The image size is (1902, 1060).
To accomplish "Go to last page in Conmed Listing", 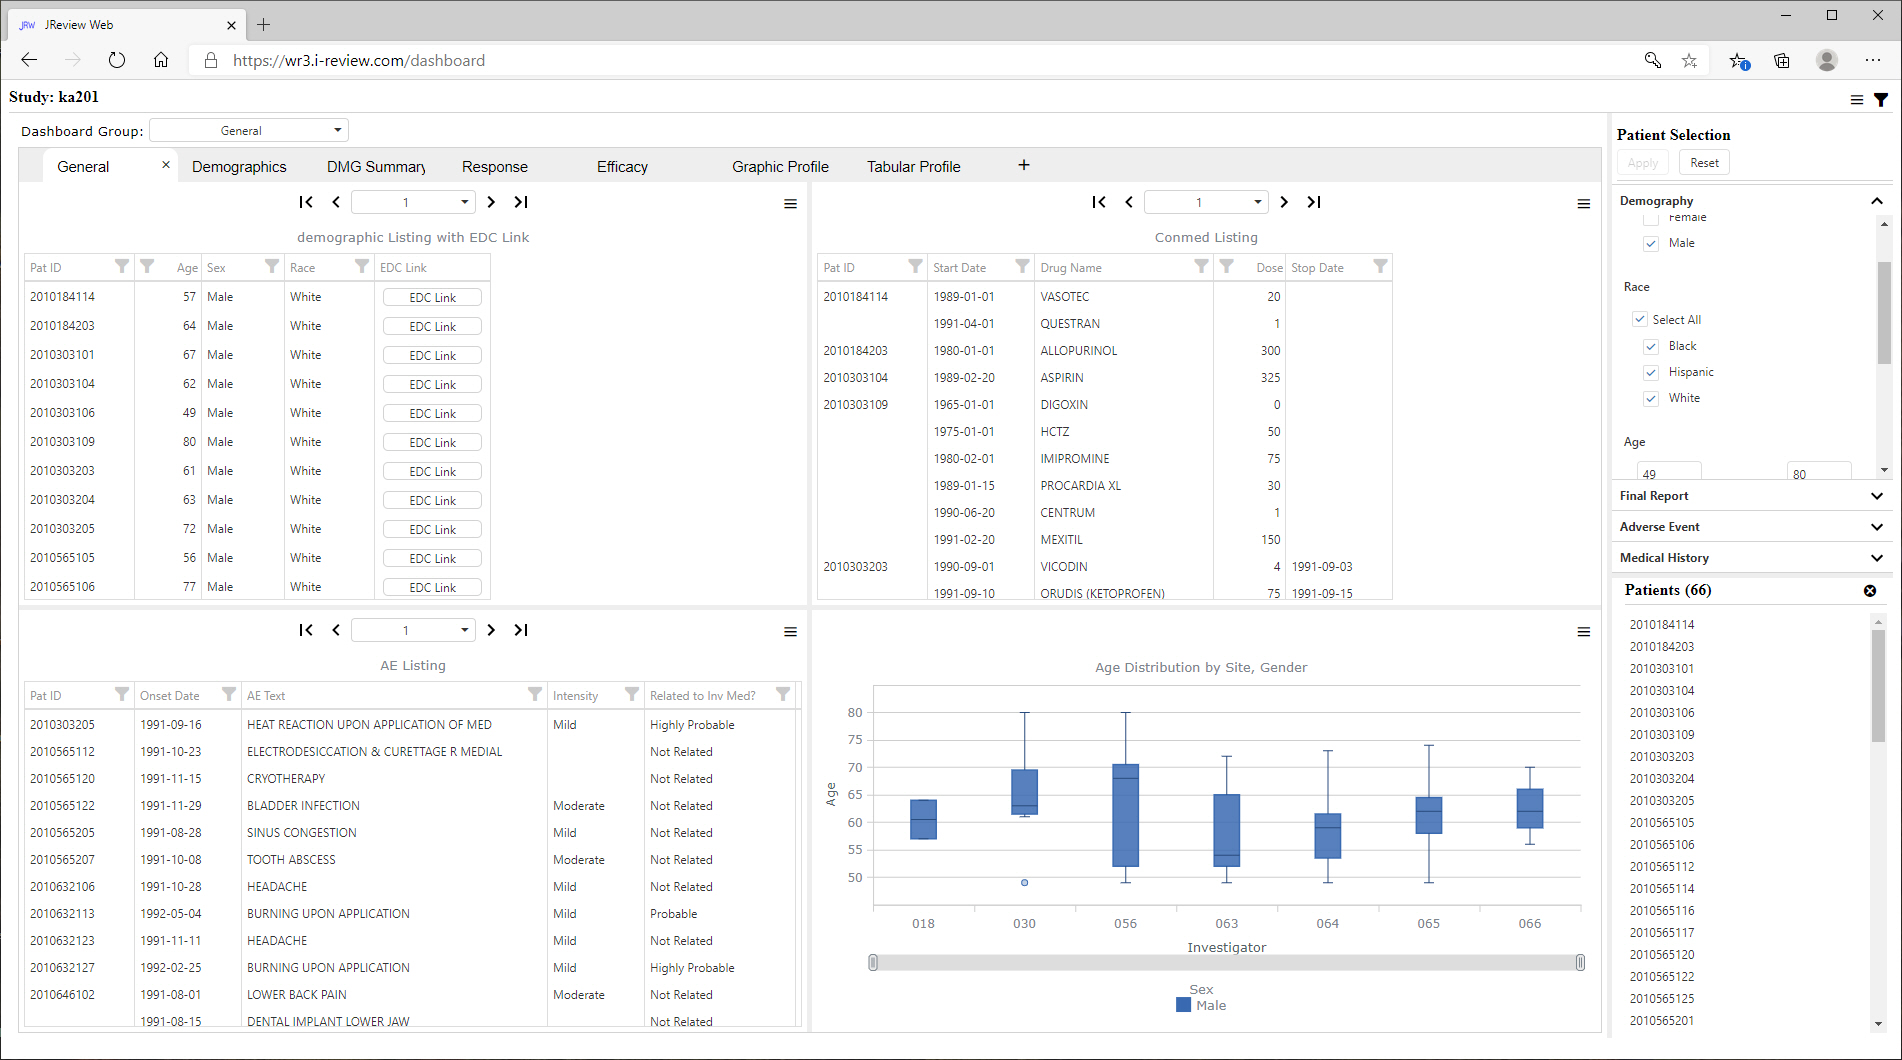I will click(x=1314, y=202).
